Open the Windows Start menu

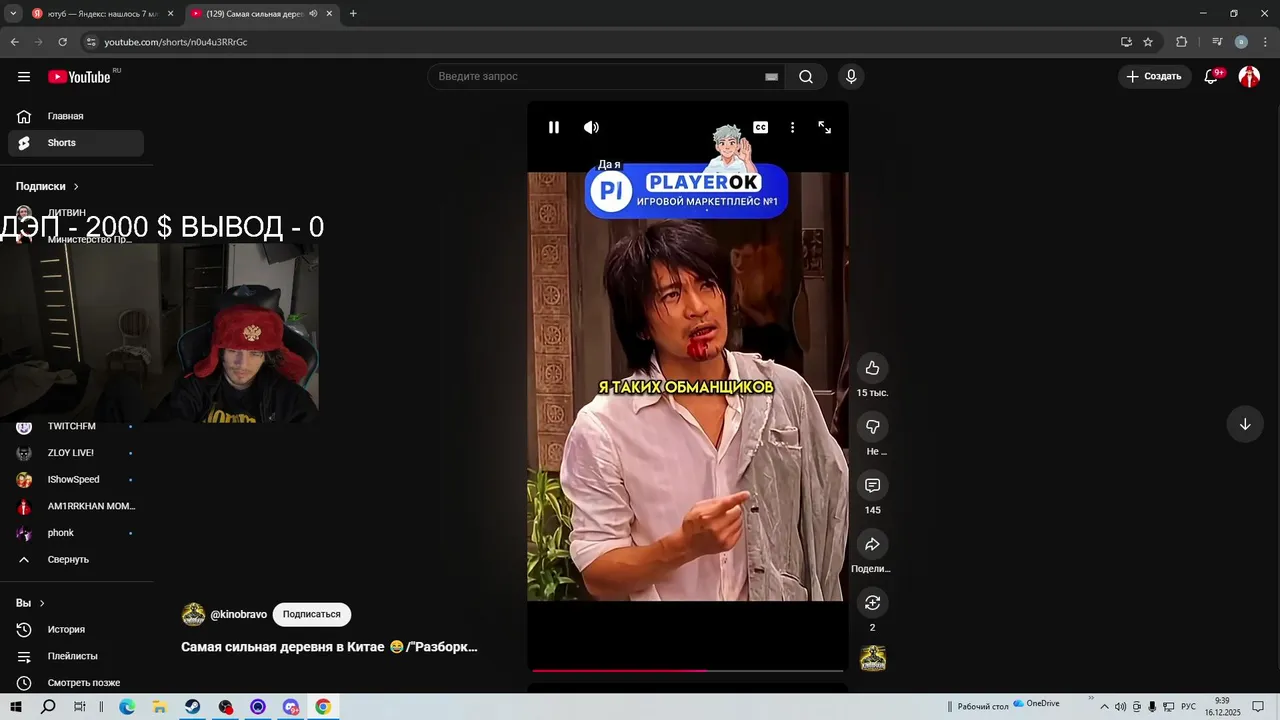point(16,707)
